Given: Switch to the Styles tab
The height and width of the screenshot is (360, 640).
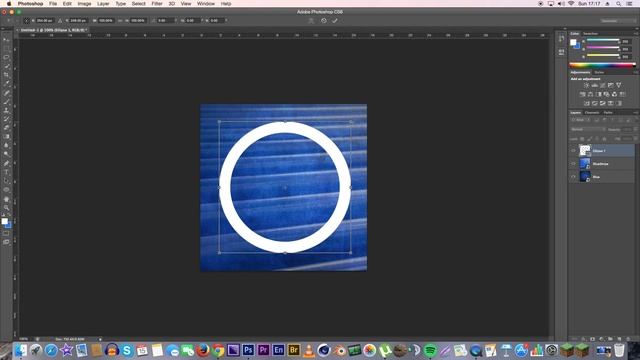Looking at the screenshot, I should [x=599, y=73].
